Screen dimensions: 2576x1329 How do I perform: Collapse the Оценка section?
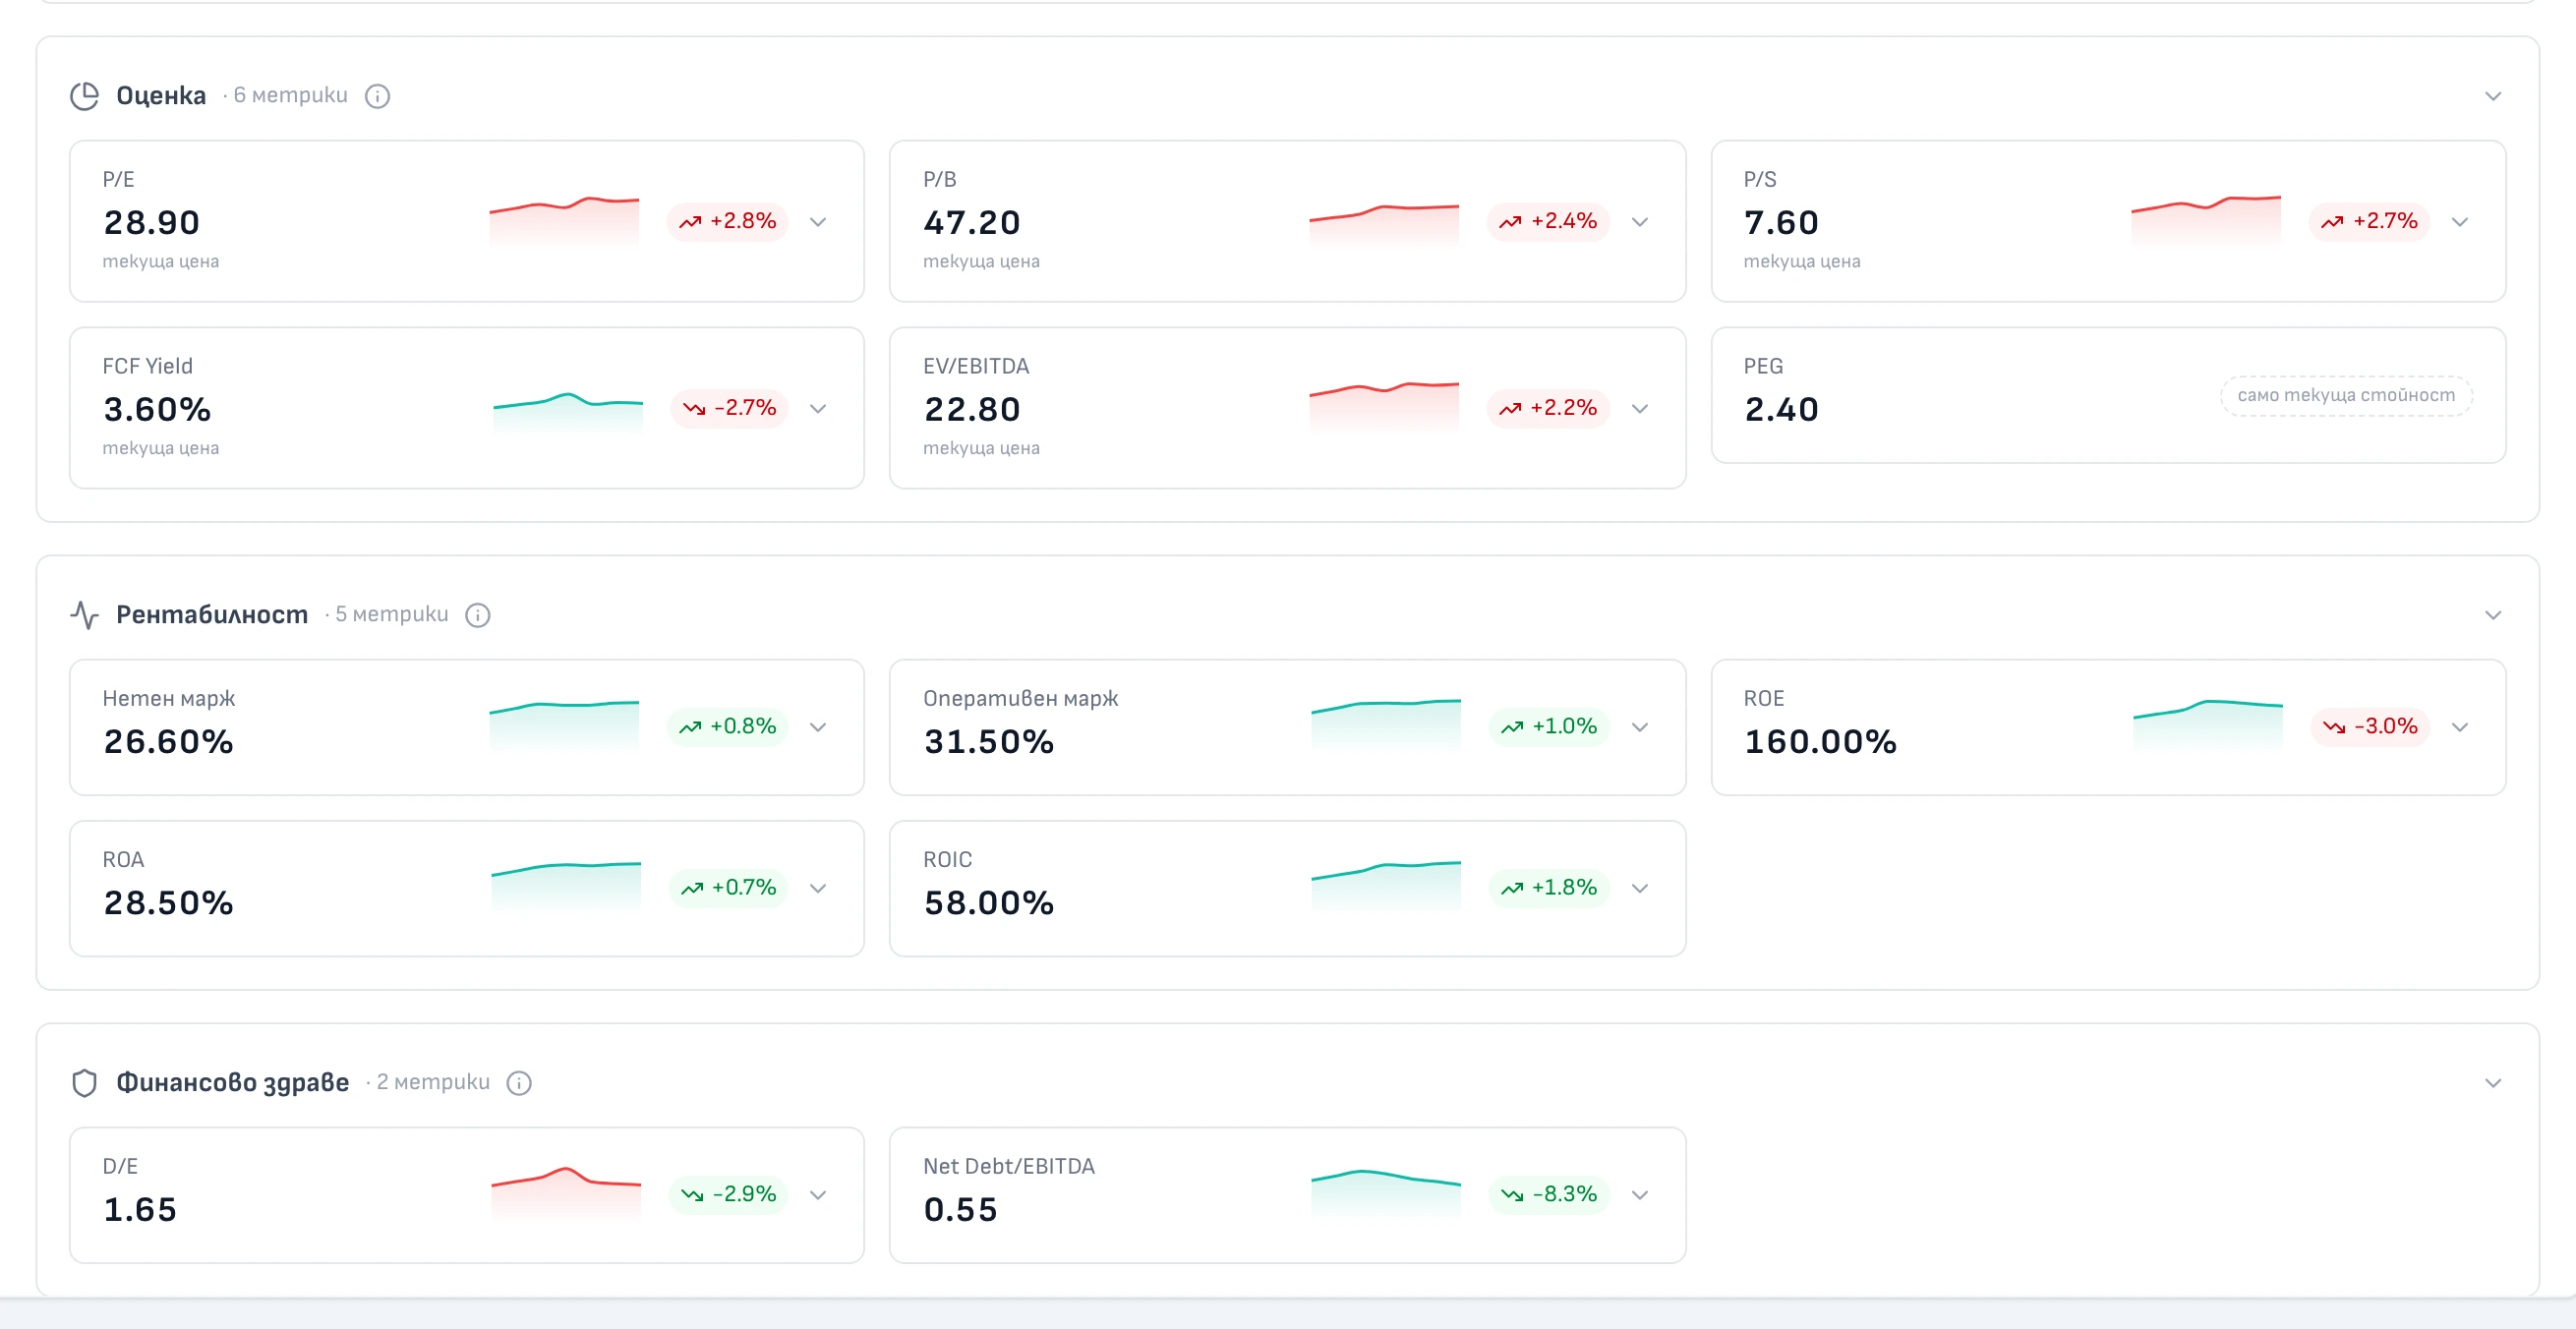(2493, 96)
